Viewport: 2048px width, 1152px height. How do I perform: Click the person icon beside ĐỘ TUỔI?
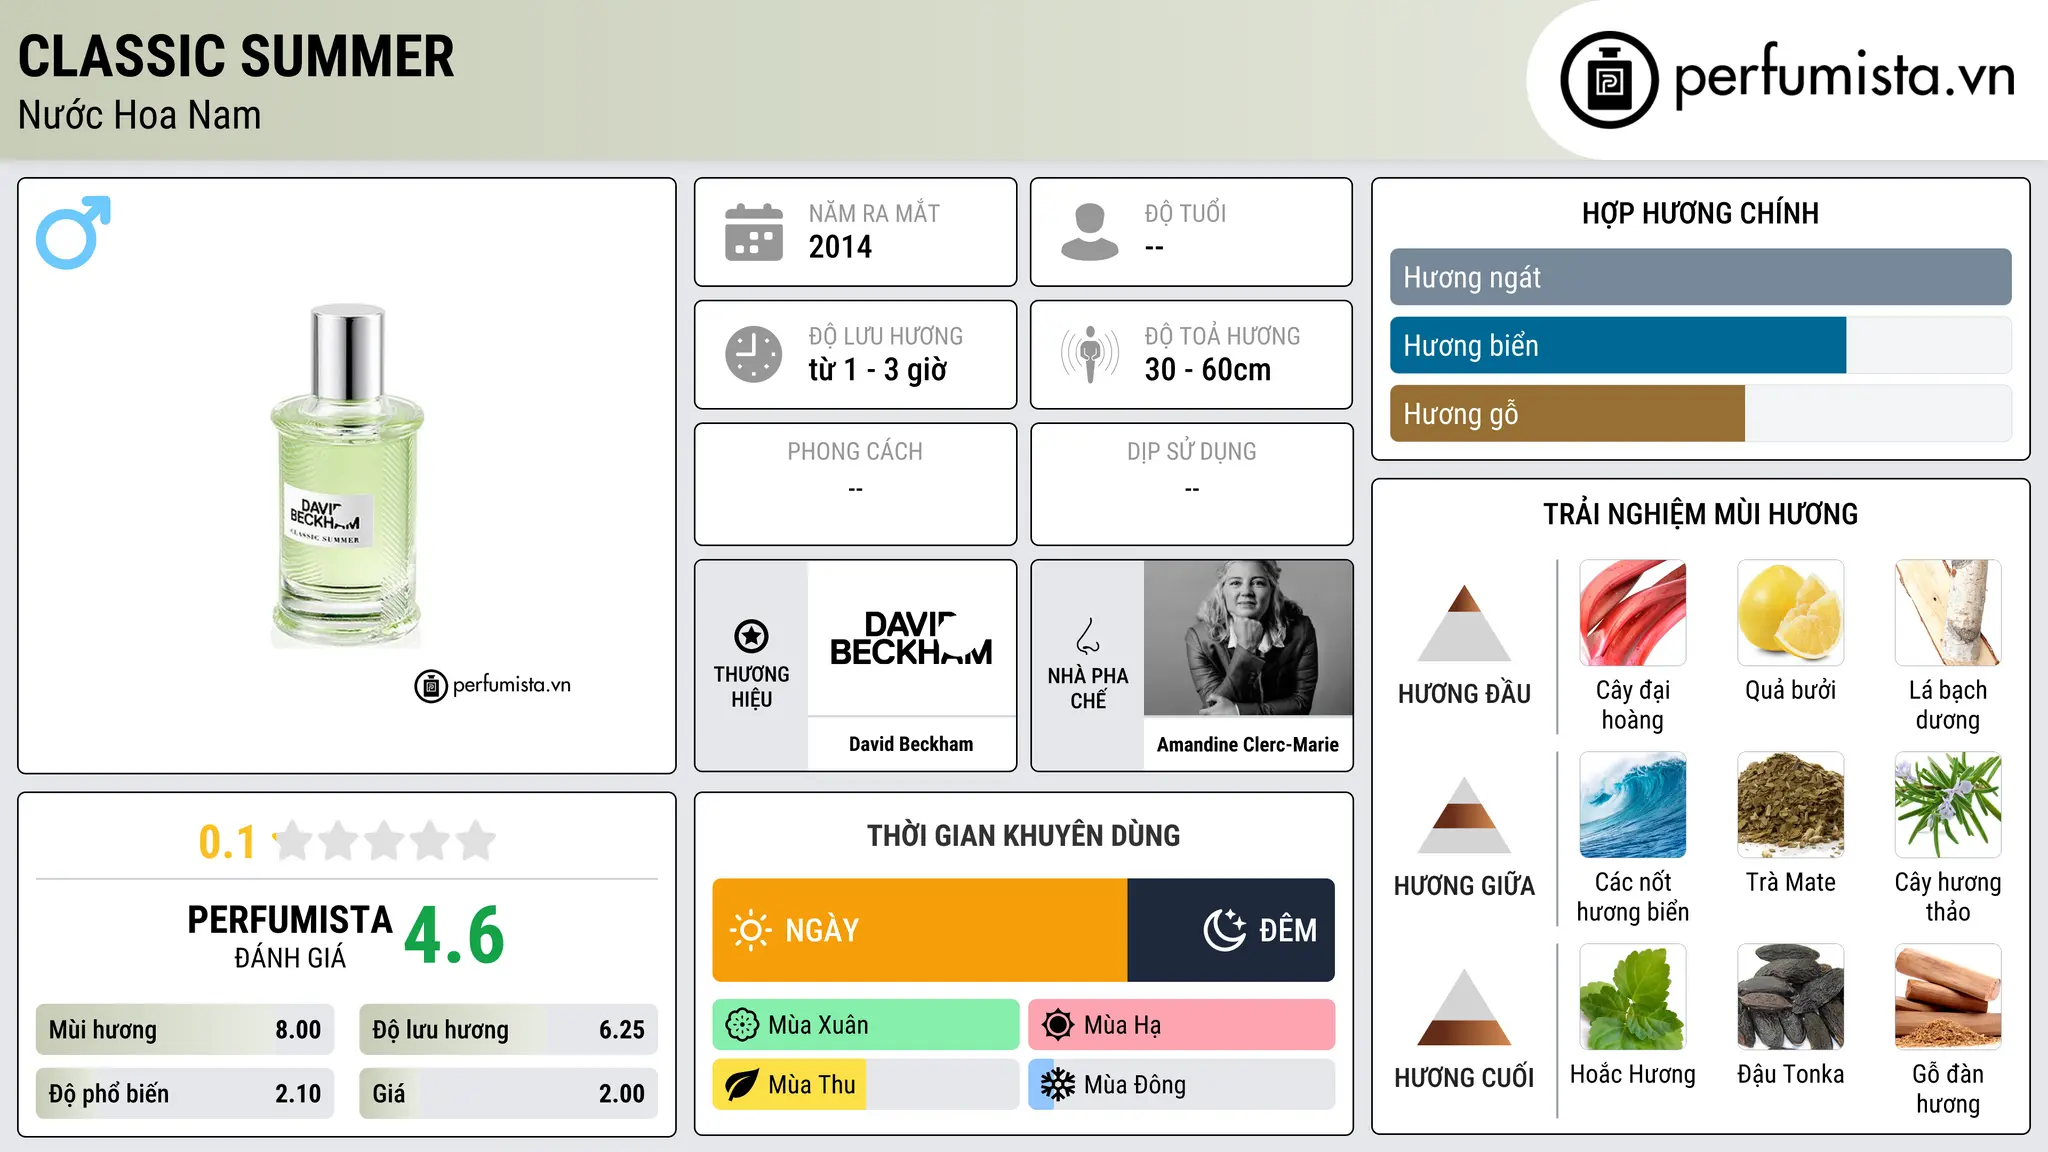click(1090, 232)
